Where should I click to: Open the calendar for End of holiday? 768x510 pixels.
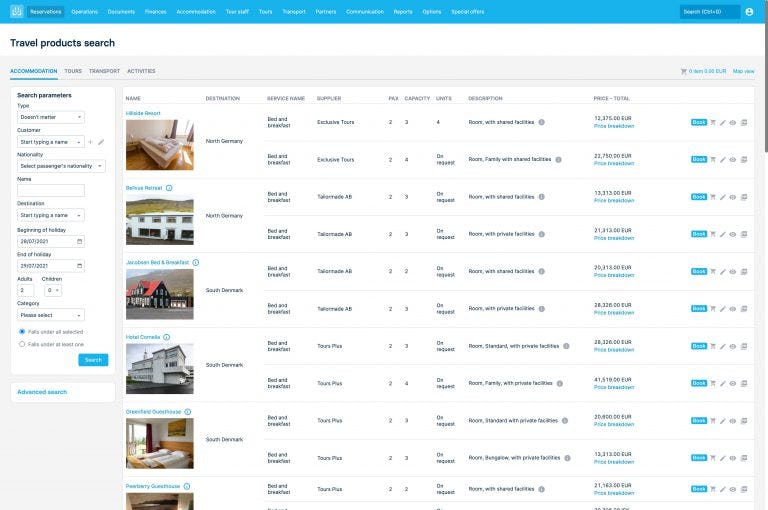79,266
